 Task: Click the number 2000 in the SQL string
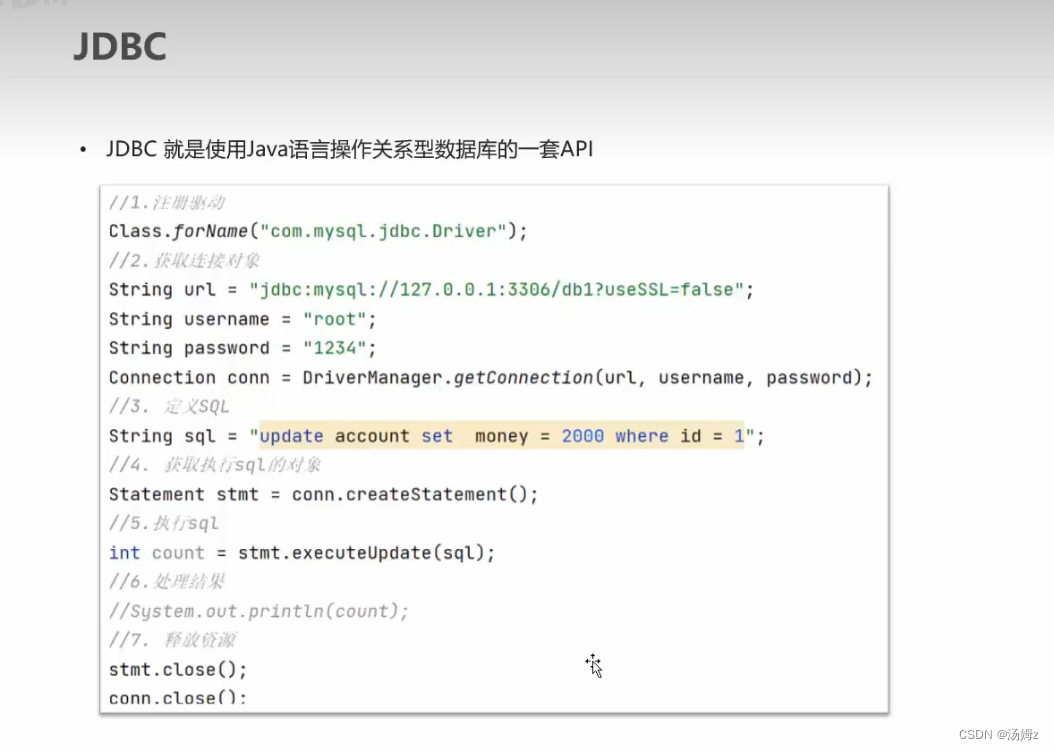(582, 436)
